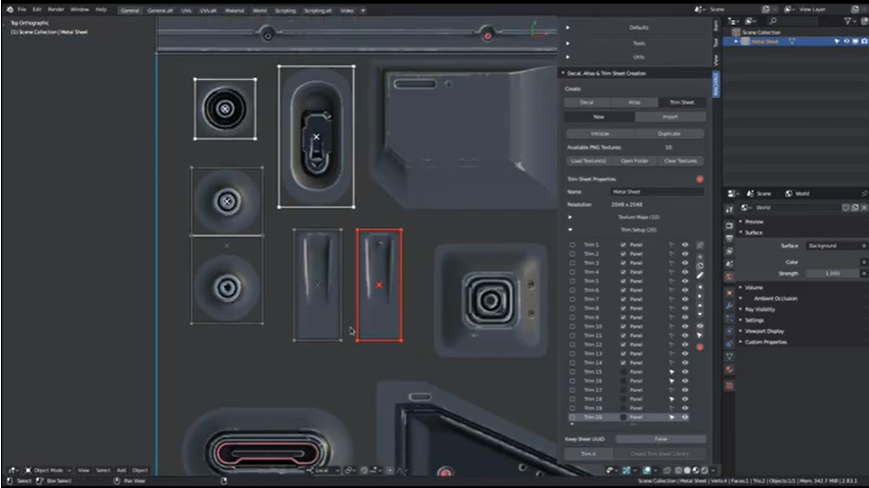Click the select arrow icon on Trim 20 row
The height and width of the screenshot is (488, 869).
(x=672, y=417)
